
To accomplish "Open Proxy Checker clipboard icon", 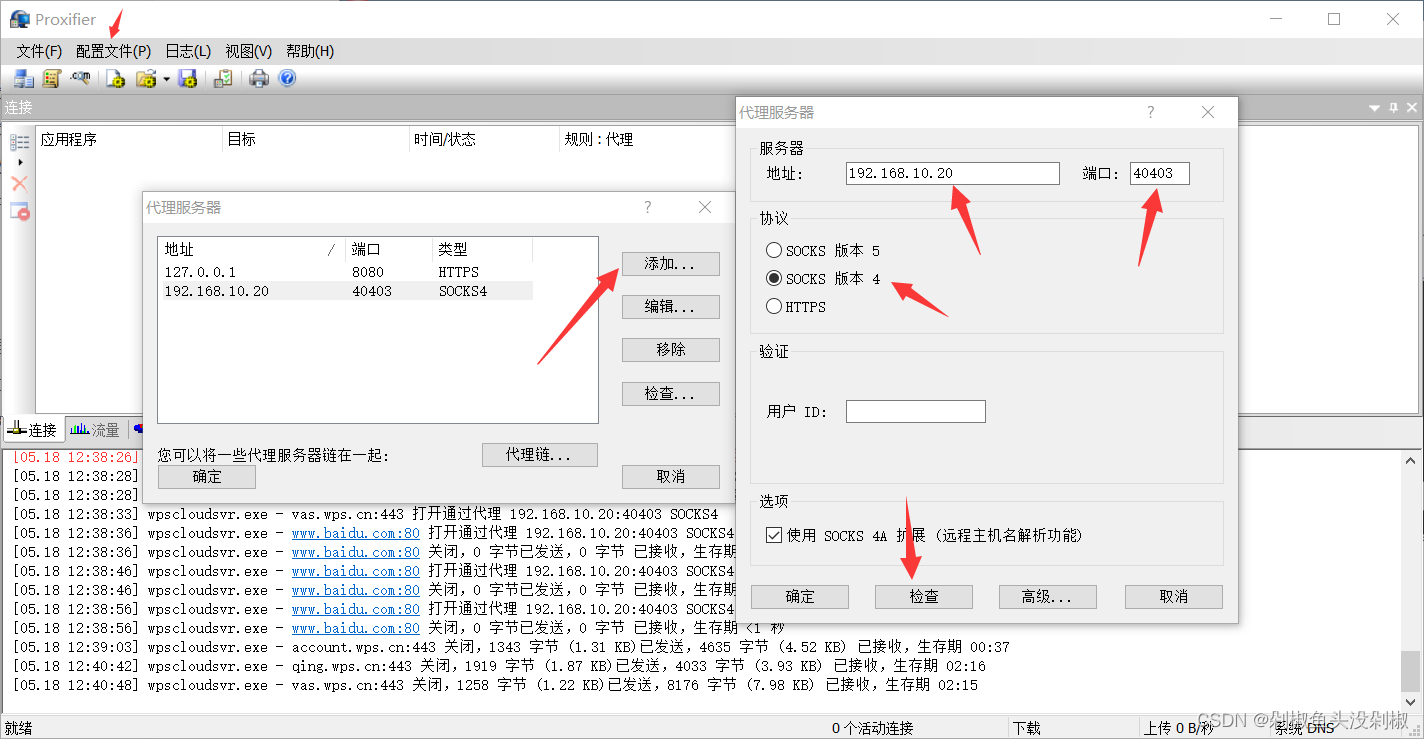I will click(x=224, y=78).
